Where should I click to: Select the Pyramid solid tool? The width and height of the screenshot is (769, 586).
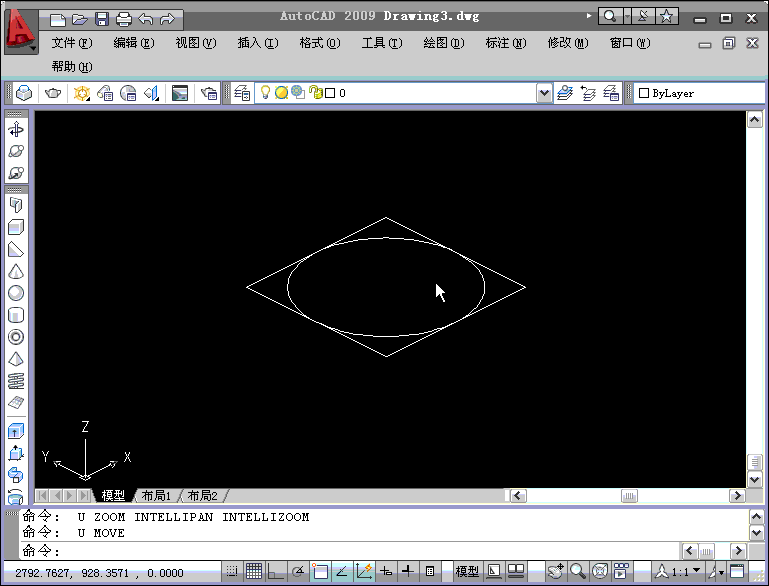point(16,359)
